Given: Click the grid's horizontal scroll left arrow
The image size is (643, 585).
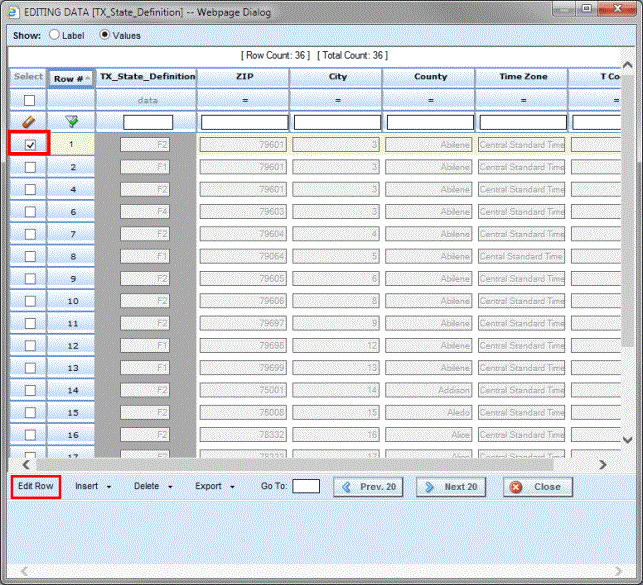Looking at the screenshot, I should 26,464.
